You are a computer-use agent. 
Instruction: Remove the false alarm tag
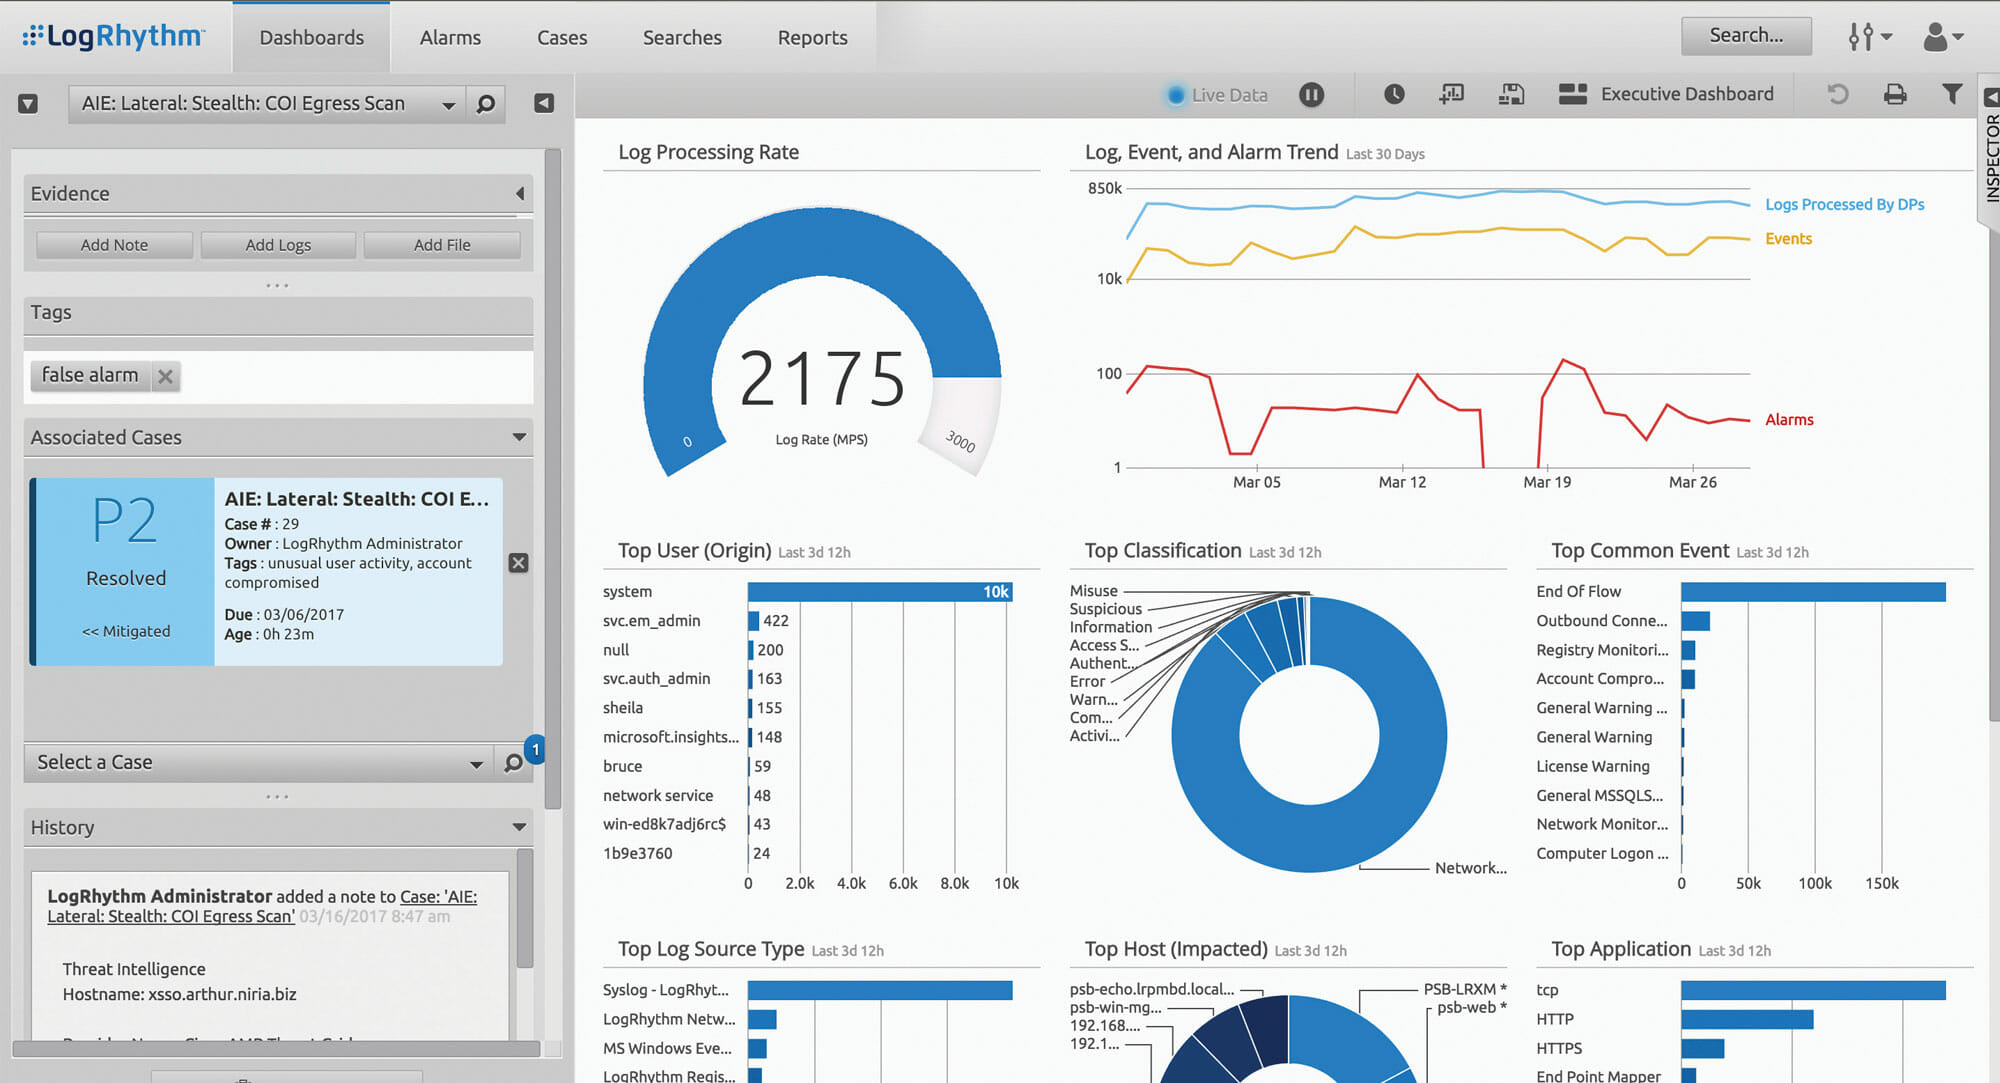pos(164,376)
